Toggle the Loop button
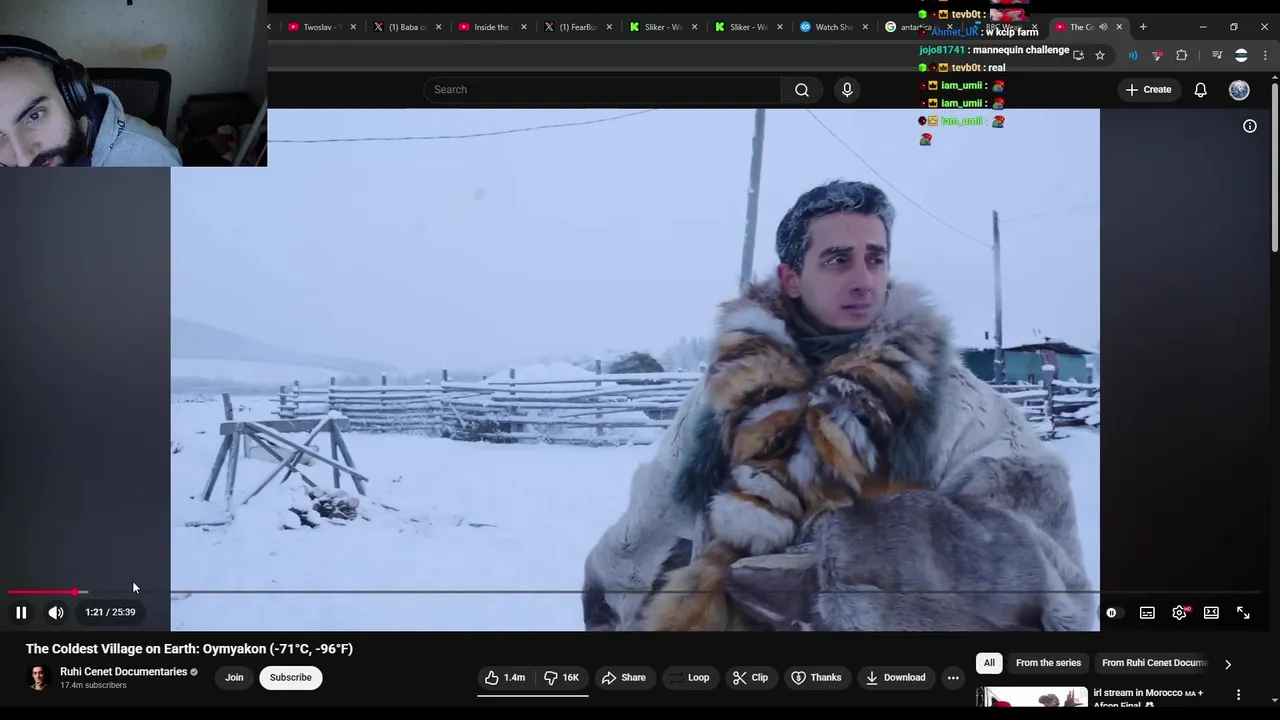The image size is (1280, 720). (689, 678)
